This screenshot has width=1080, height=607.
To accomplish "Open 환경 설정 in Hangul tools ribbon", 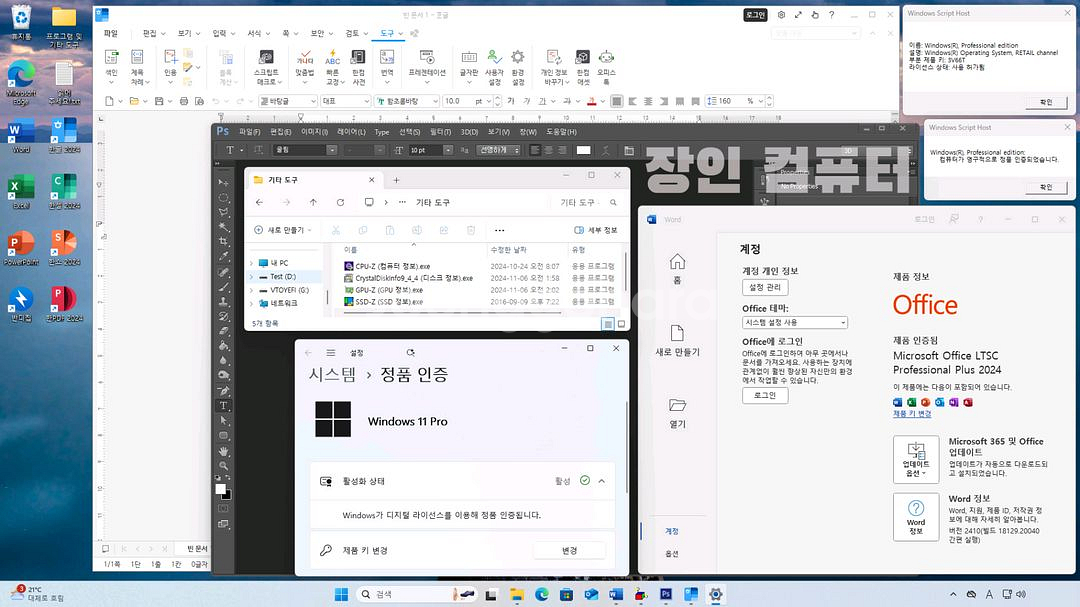I will pos(518,65).
